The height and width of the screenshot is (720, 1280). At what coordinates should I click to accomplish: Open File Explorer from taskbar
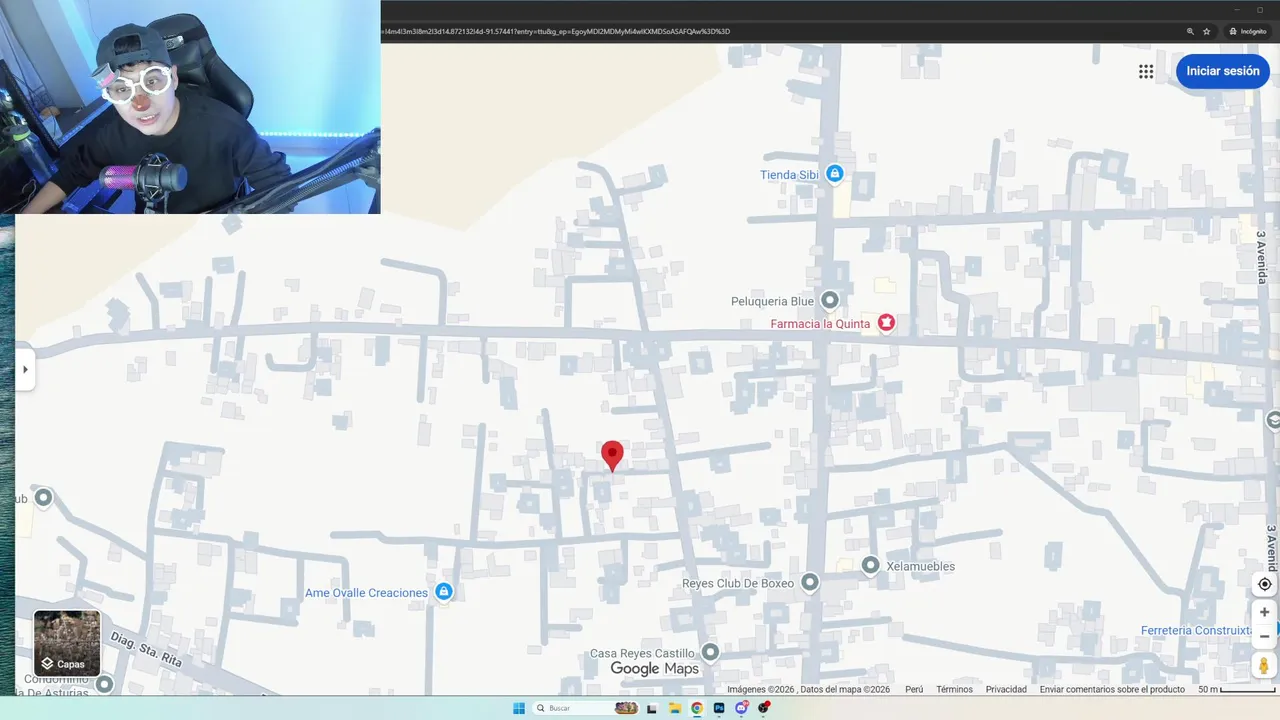pos(675,708)
